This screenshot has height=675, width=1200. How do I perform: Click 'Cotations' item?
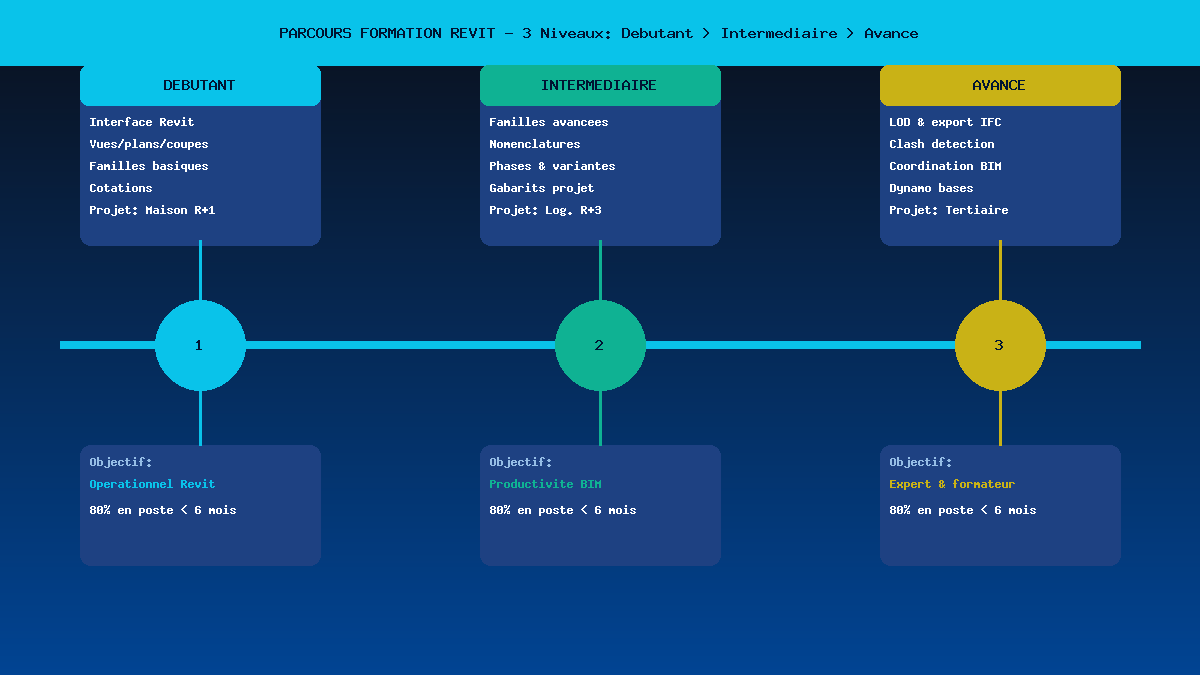pyautogui.click(x=121, y=188)
